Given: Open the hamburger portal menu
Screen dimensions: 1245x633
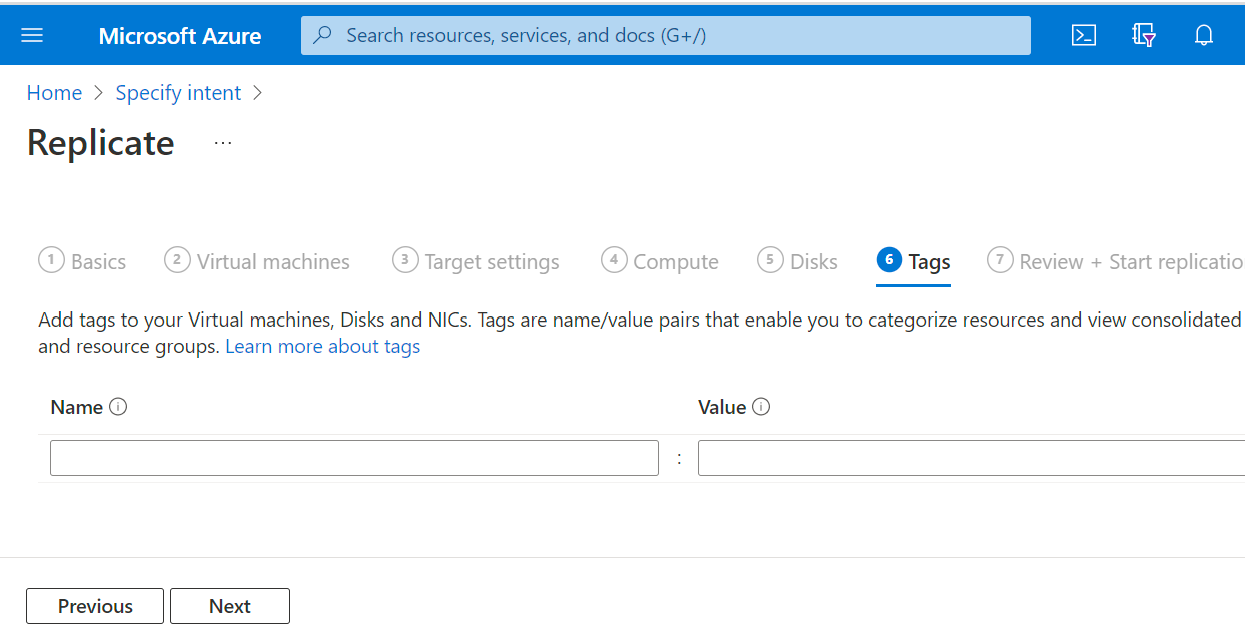Looking at the screenshot, I should (x=32, y=35).
